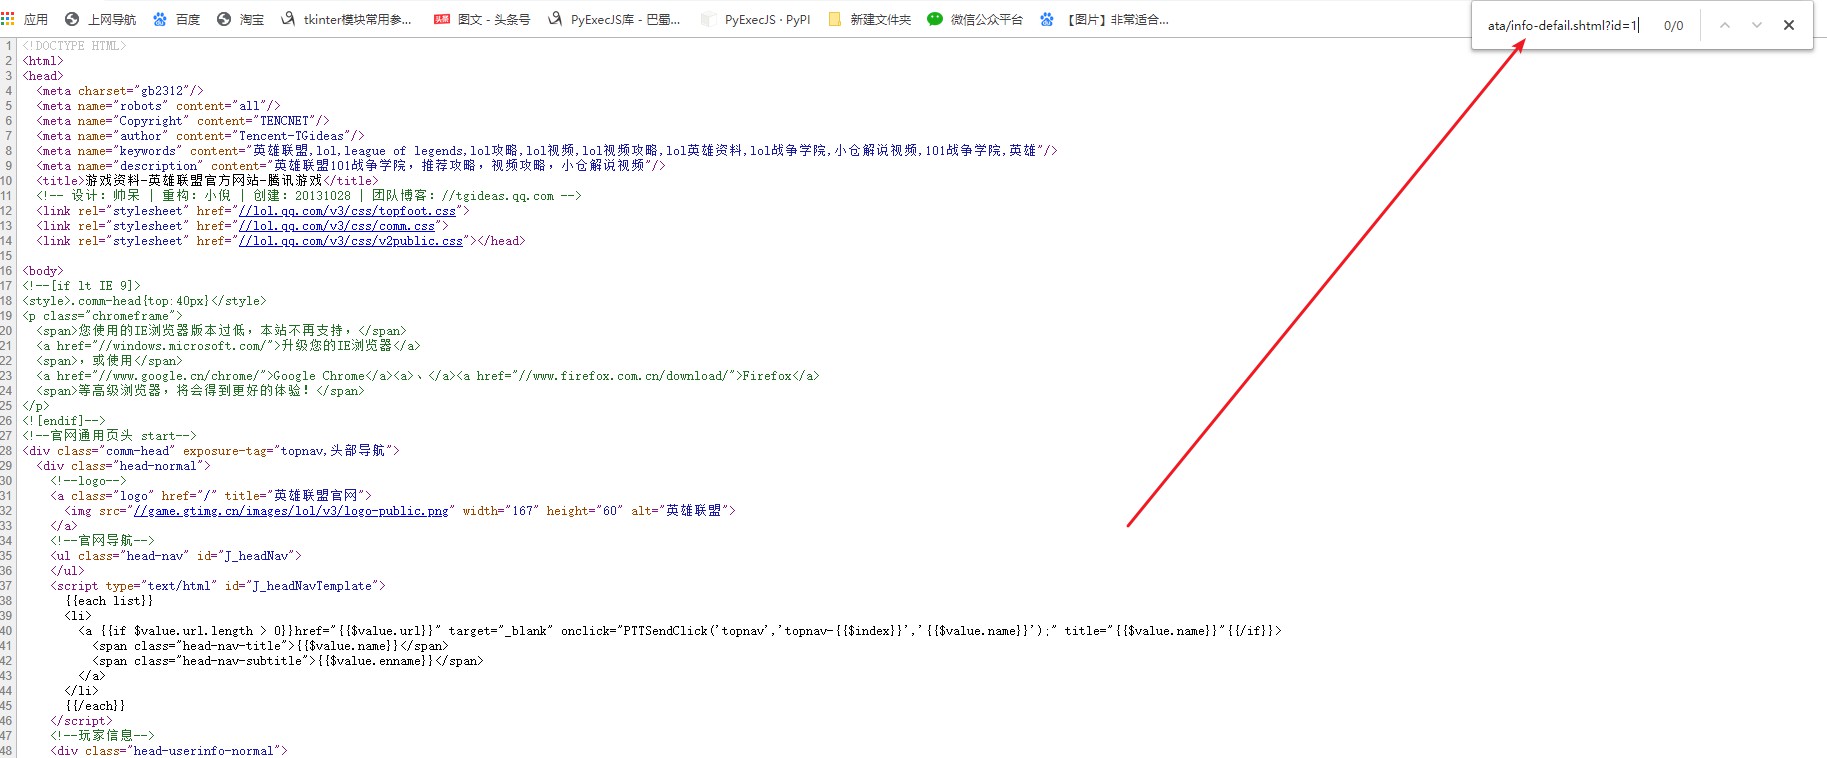Click the div class="head-normal" line
The height and width of the screenshot is (758, 1827).
(123, 466)
